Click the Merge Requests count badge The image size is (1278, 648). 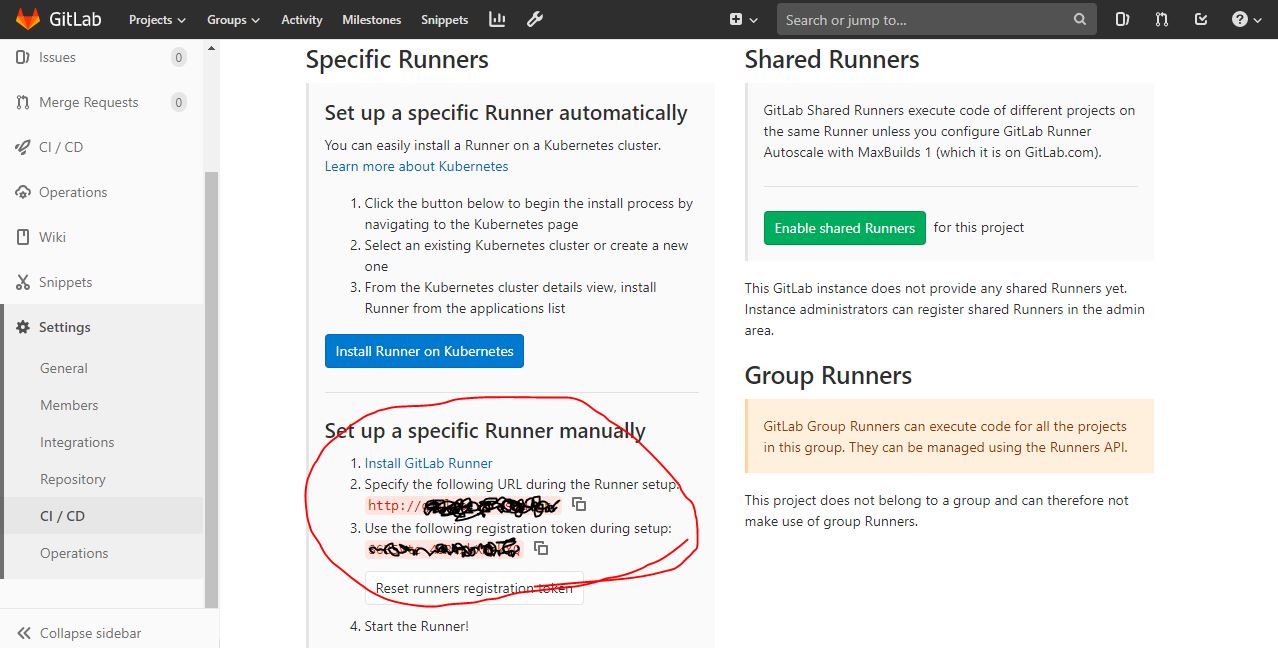179,102
